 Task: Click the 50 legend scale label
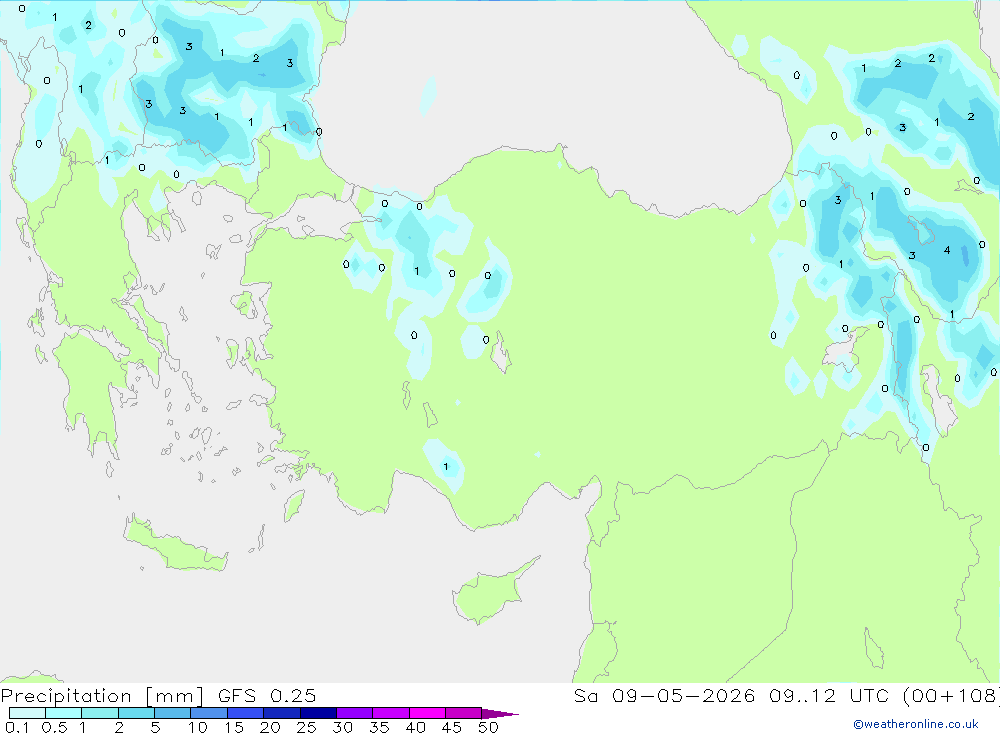point(488,727)
